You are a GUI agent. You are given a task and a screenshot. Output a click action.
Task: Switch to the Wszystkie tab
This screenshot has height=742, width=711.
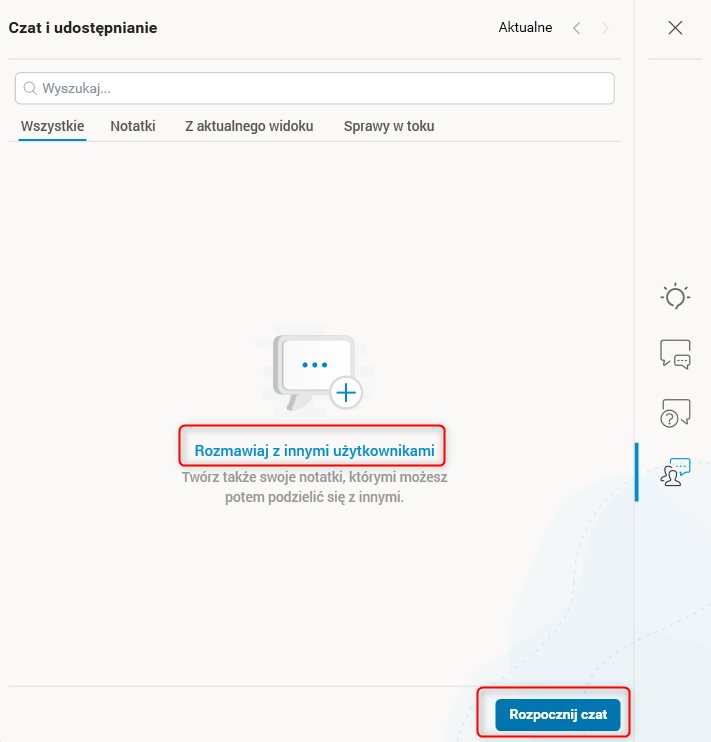pos(53,126)
